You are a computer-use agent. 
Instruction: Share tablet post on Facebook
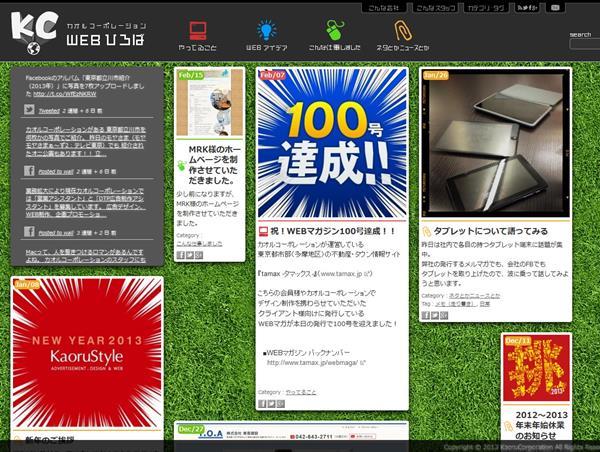click(426, 315)
